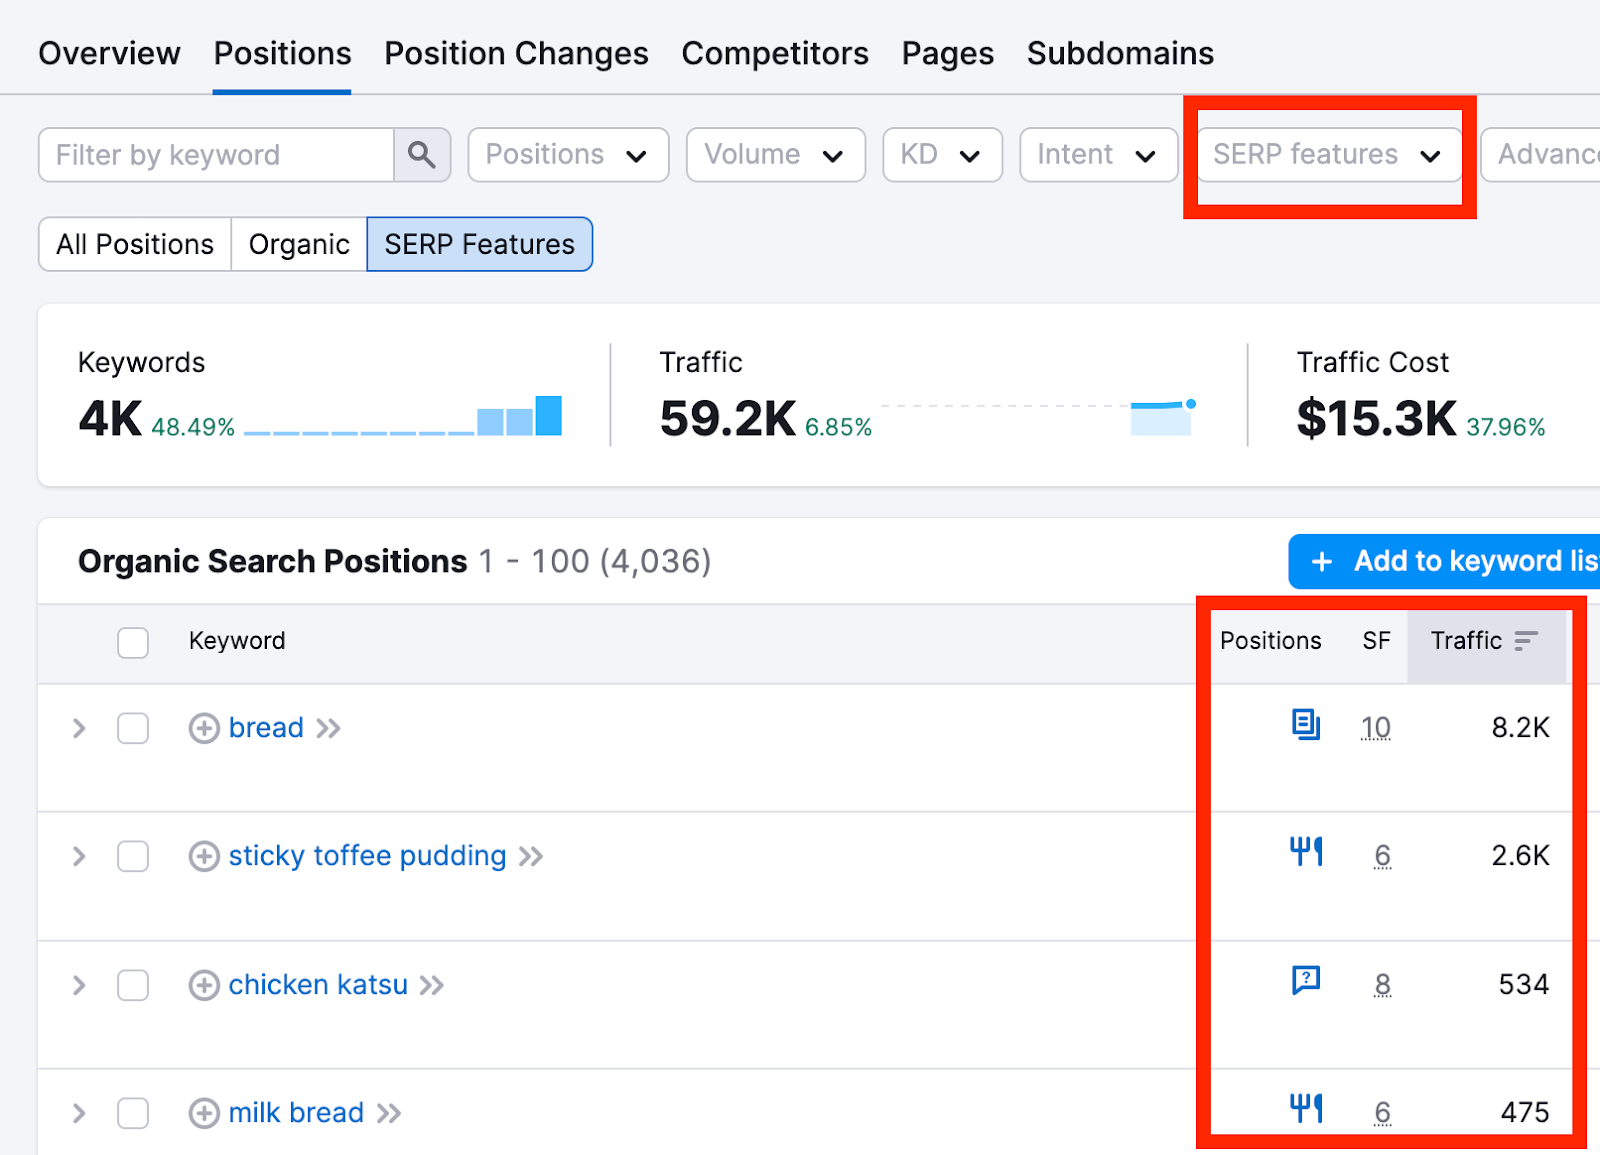1600x1155 pixels.
Task: Open the Intent filter dropdown
Action: tap(1098, 155)
